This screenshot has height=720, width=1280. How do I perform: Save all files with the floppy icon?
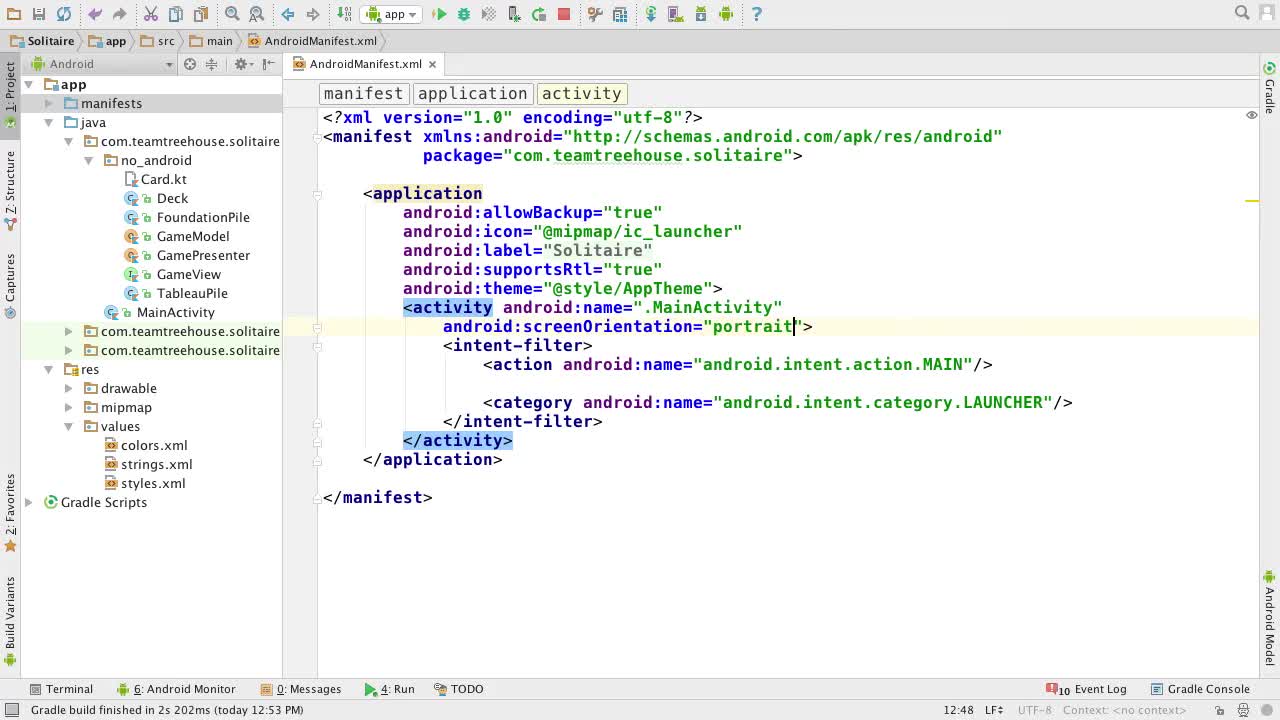point(39,14)
